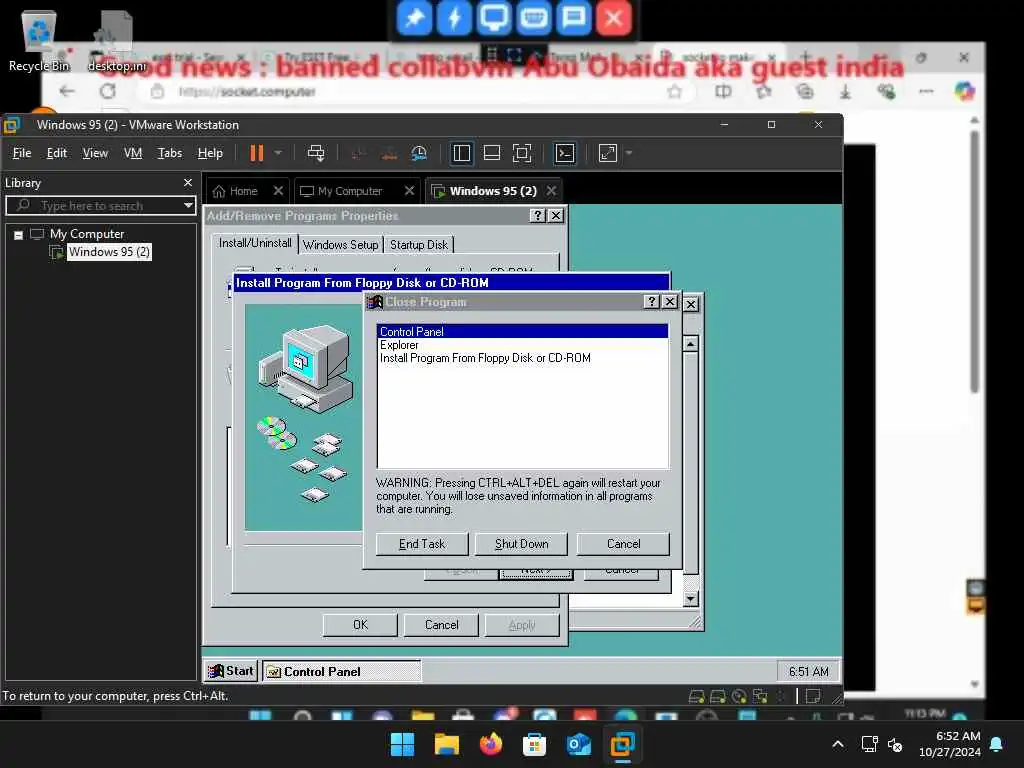Collapse the My Computer tree node
Viewport: 1024px width, 768px height.
19,234
